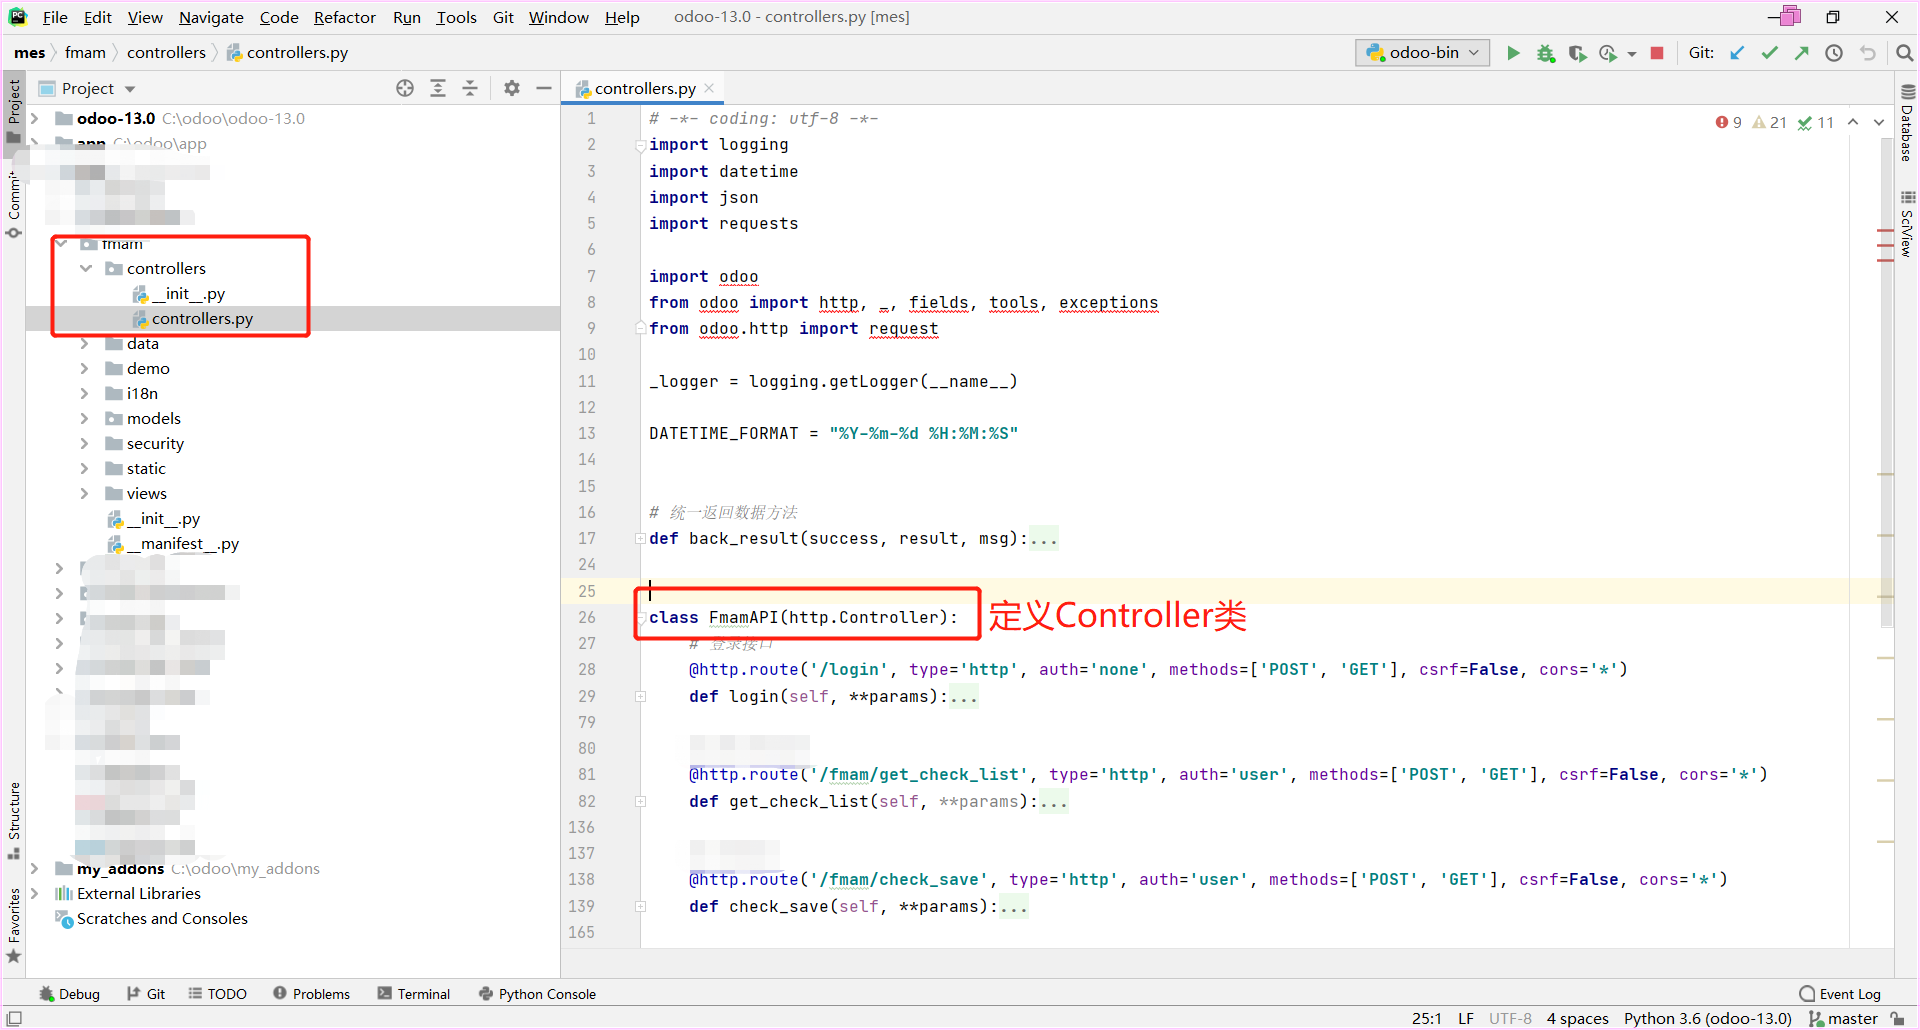This screenshot has height=1030, width=1920.
Task: Open the odoo-bin run configuration dropdown
Action: tap(1422, 53)
